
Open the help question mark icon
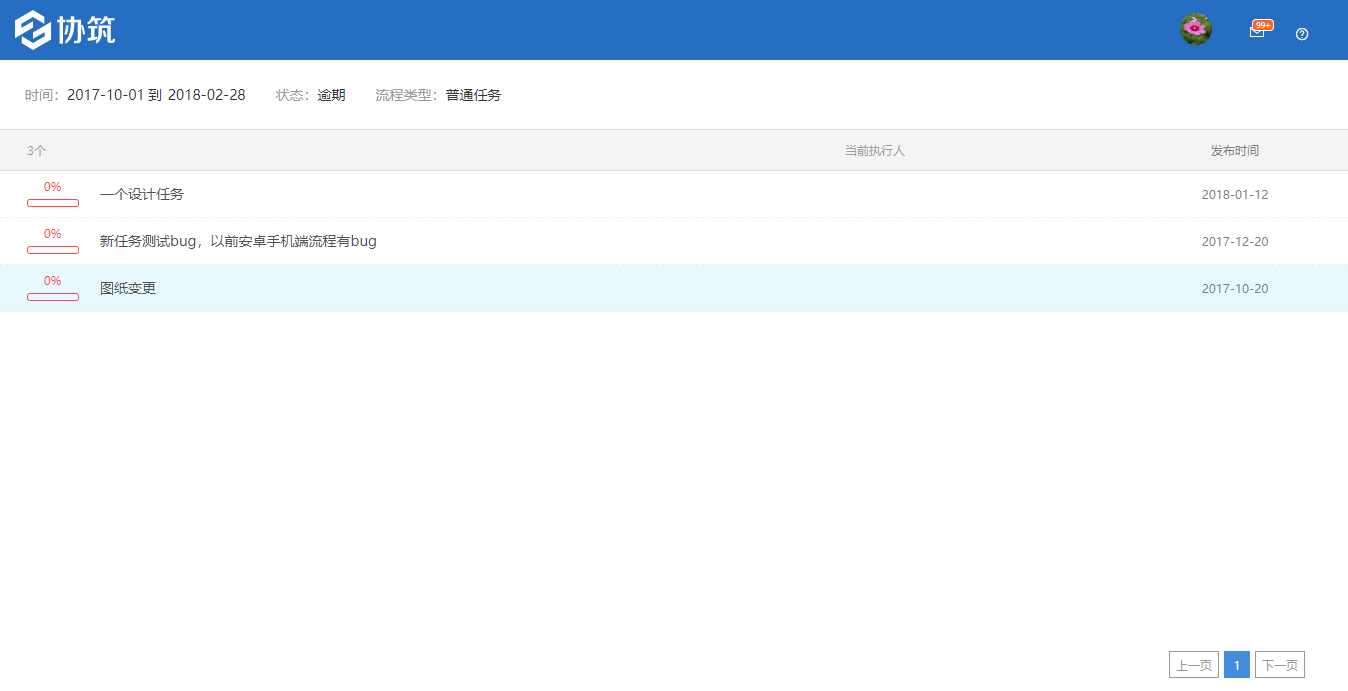(x=1301, y=34)
